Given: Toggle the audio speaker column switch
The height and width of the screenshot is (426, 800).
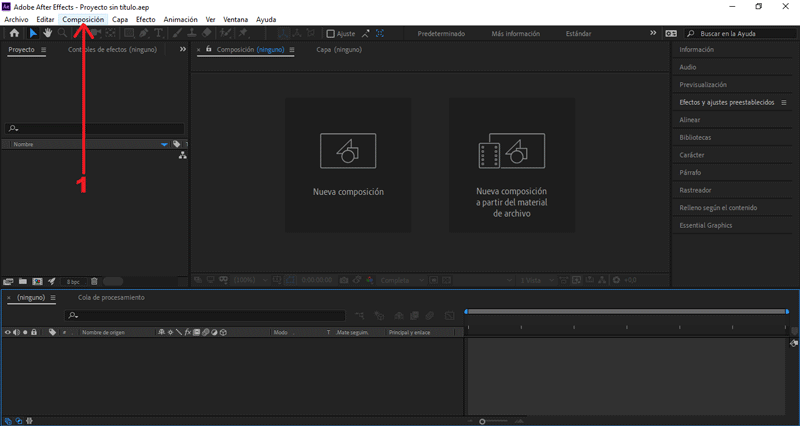Looking at the screenshot, I should [16, 332].
